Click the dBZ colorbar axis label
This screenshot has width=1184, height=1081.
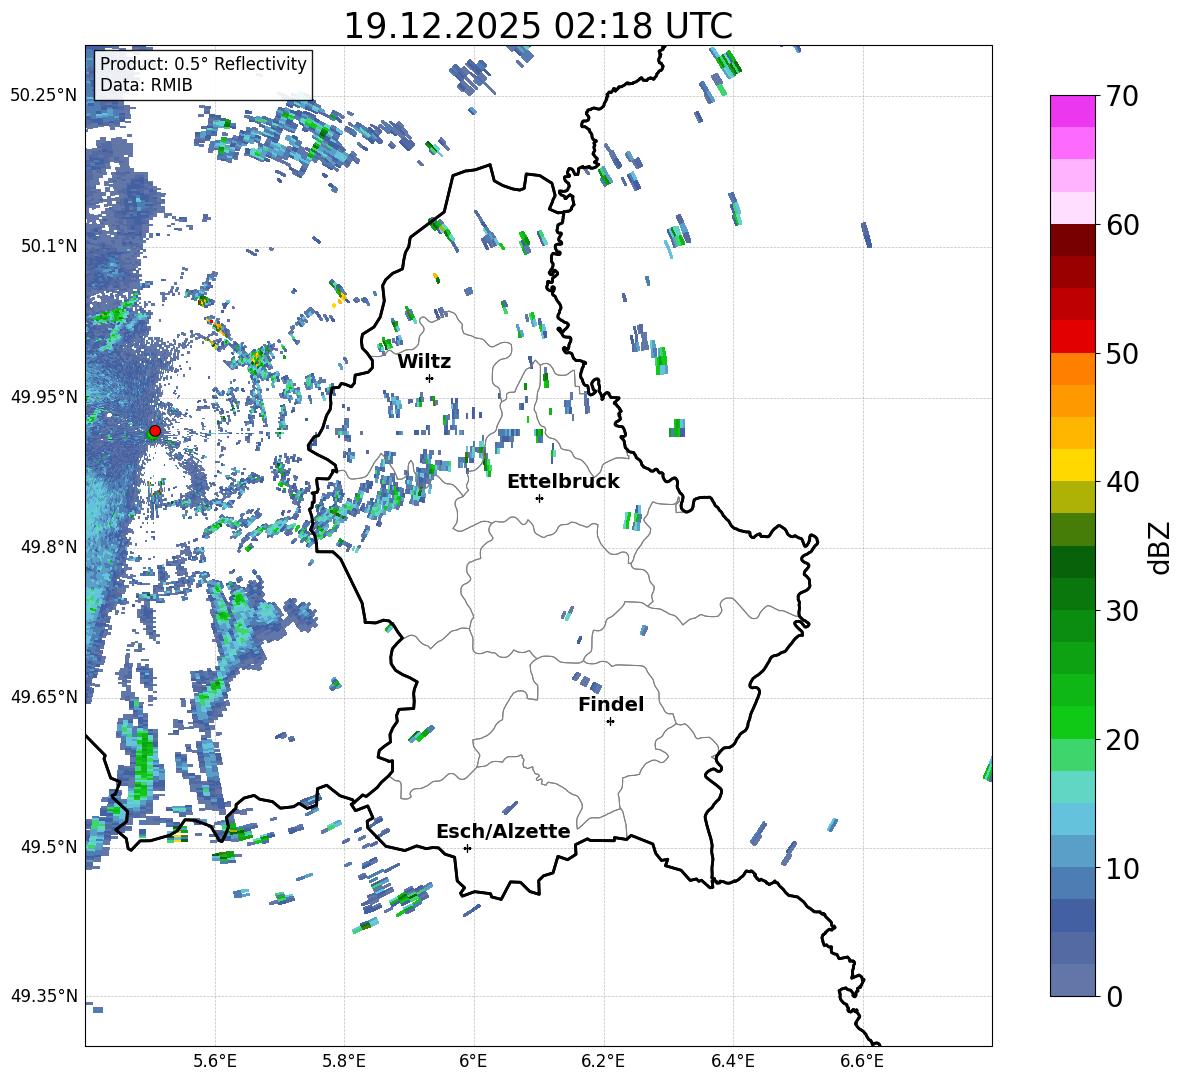click(x=1160, y=547)
